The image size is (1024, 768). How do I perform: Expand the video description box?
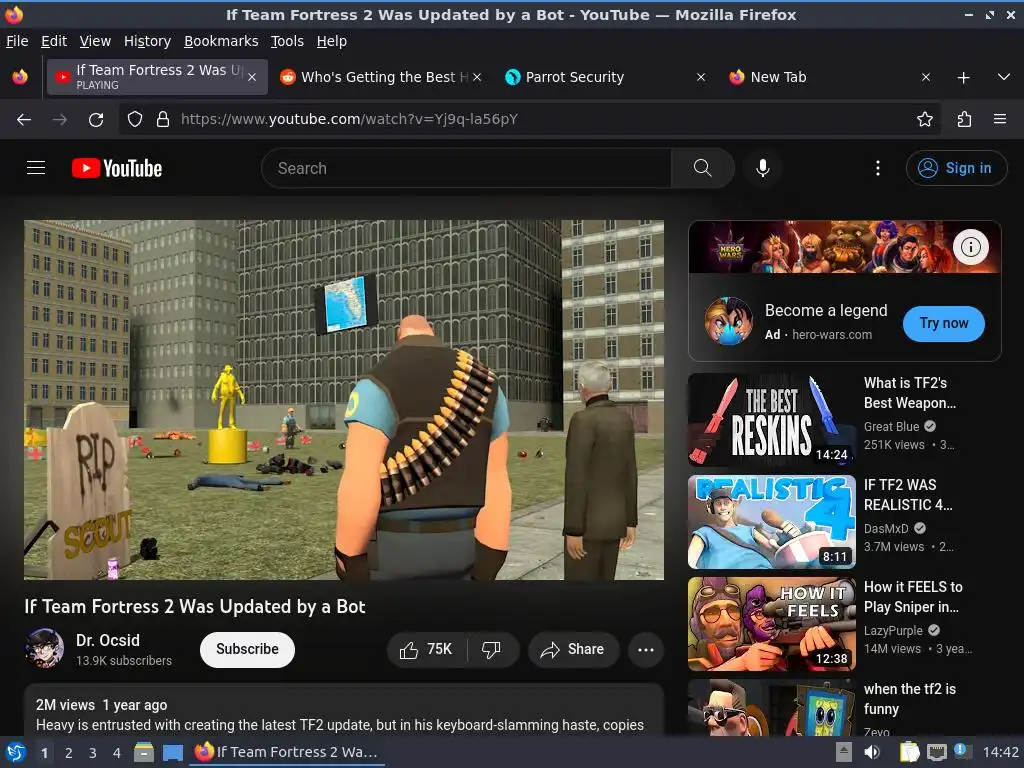[344, 711]
